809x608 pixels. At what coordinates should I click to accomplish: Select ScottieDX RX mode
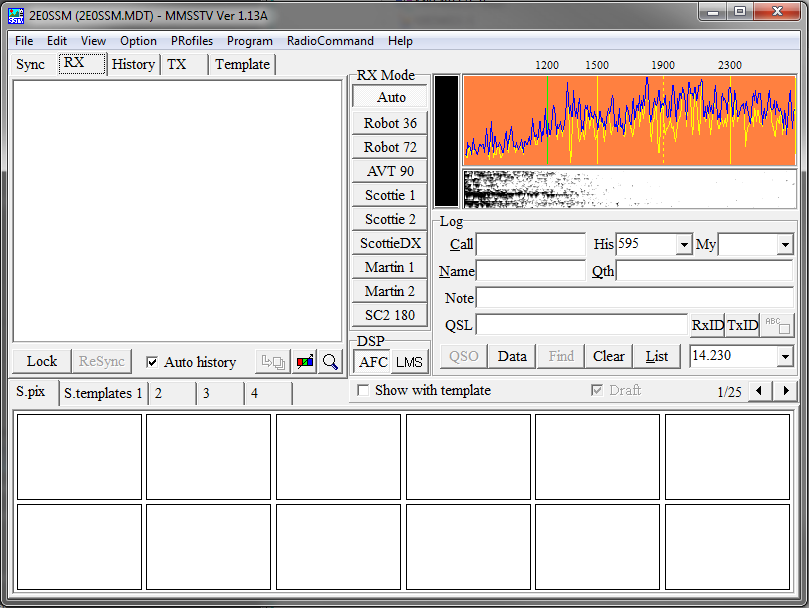click(390, 243)
